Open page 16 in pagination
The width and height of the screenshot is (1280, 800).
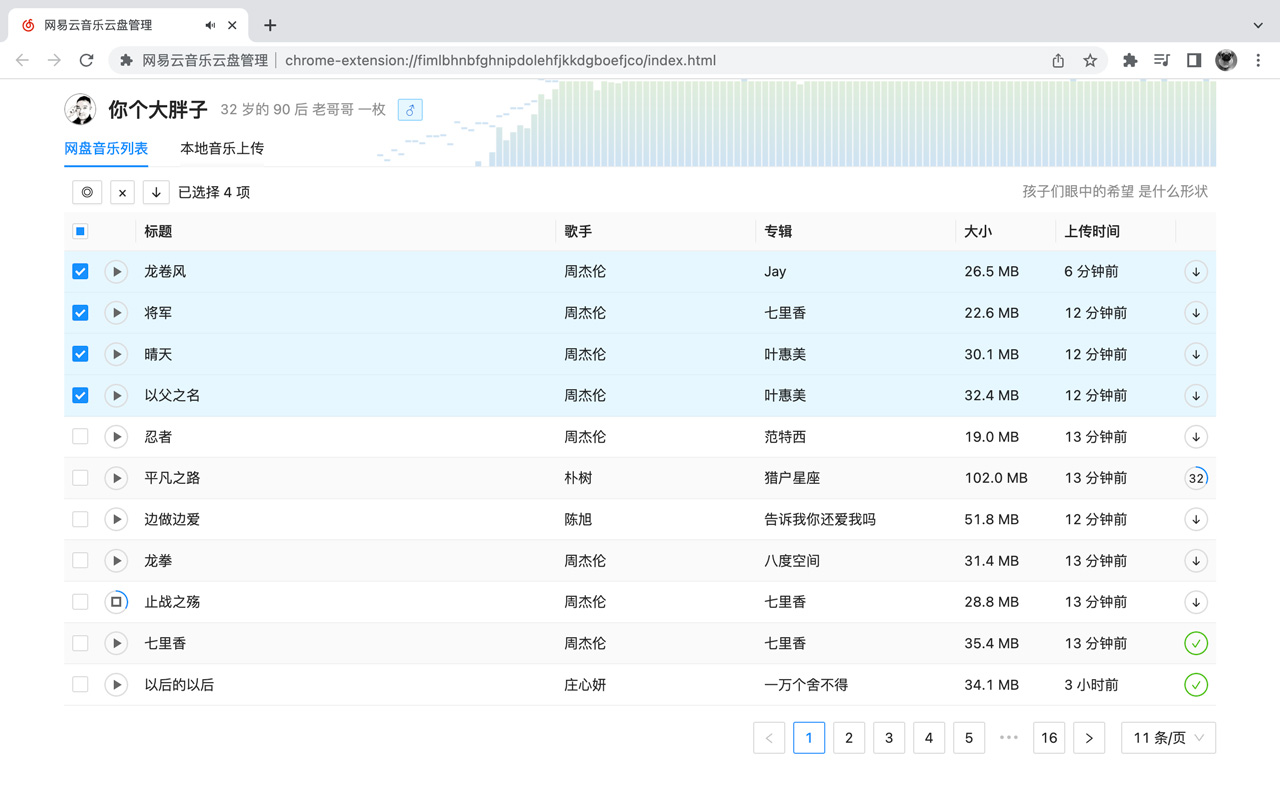click(x=1049, y=738)
